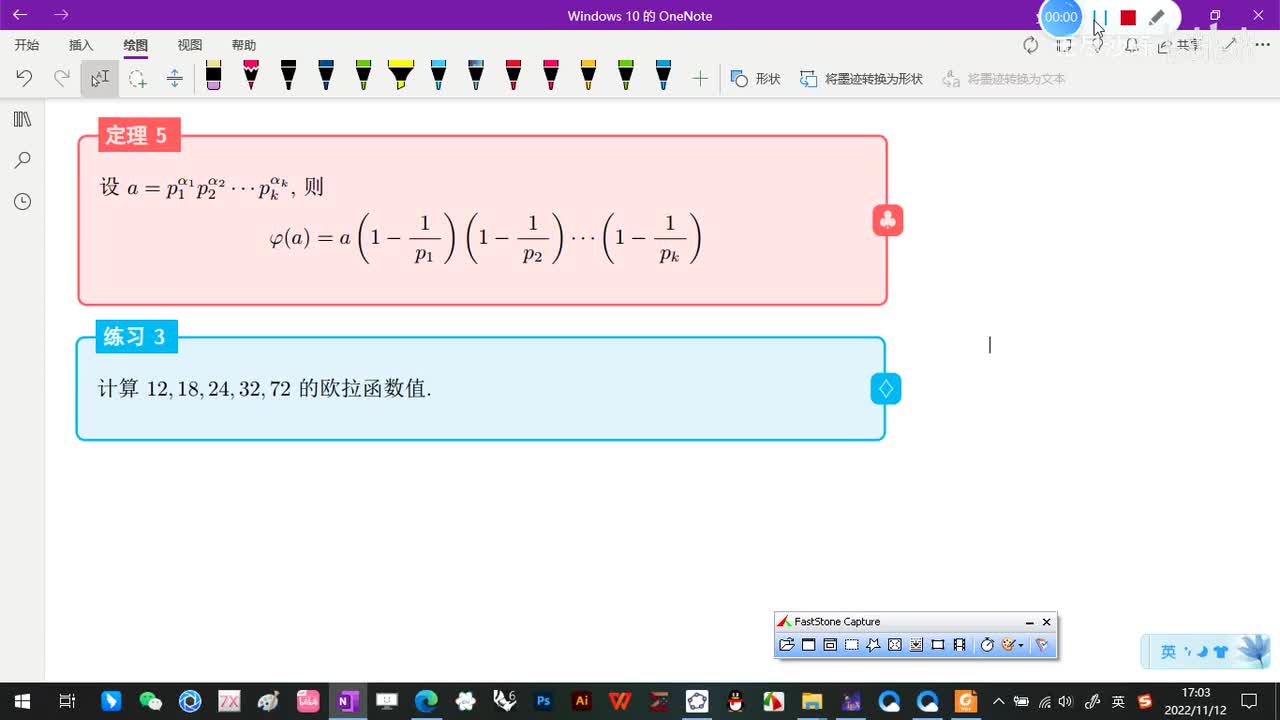Image resolution: width=1280 pixels, height=720 pixels.
Task: Toggle the 英 input language indicator in tray
Action: 1118,701
